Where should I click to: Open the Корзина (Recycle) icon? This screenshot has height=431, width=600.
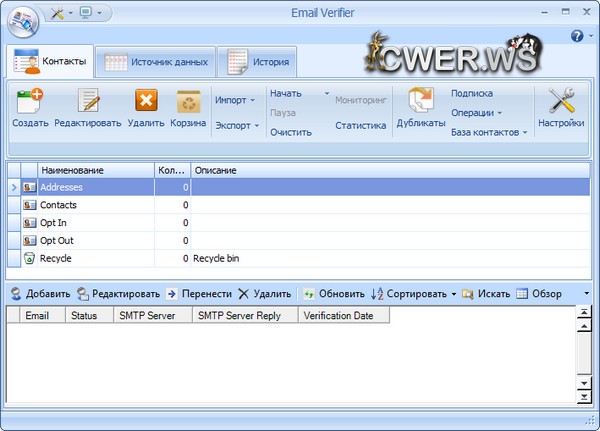(x=188, y=102)
